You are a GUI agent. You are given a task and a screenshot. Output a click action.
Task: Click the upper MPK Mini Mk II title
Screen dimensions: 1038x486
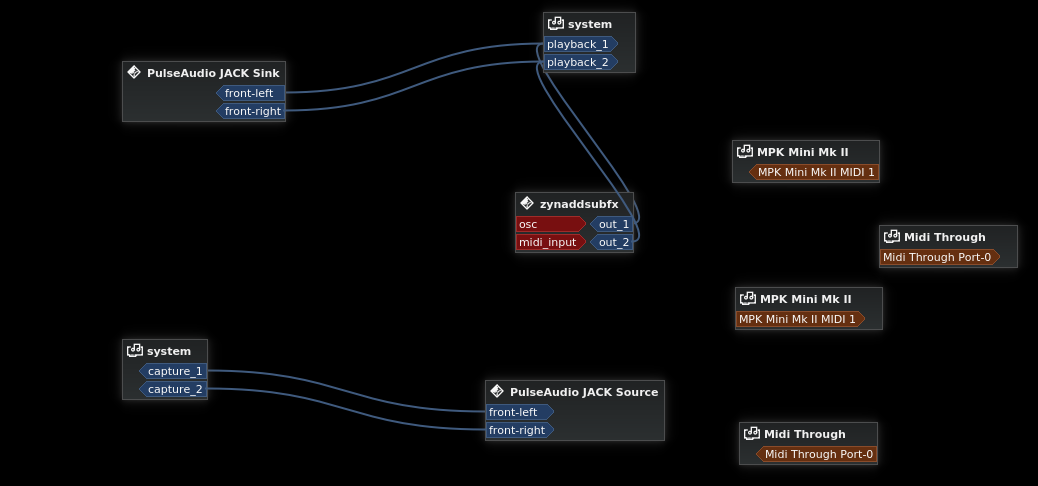click(802, 152)
